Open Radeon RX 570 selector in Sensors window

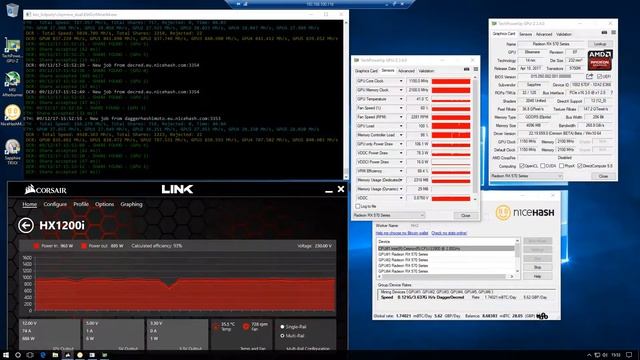point(388,215)
